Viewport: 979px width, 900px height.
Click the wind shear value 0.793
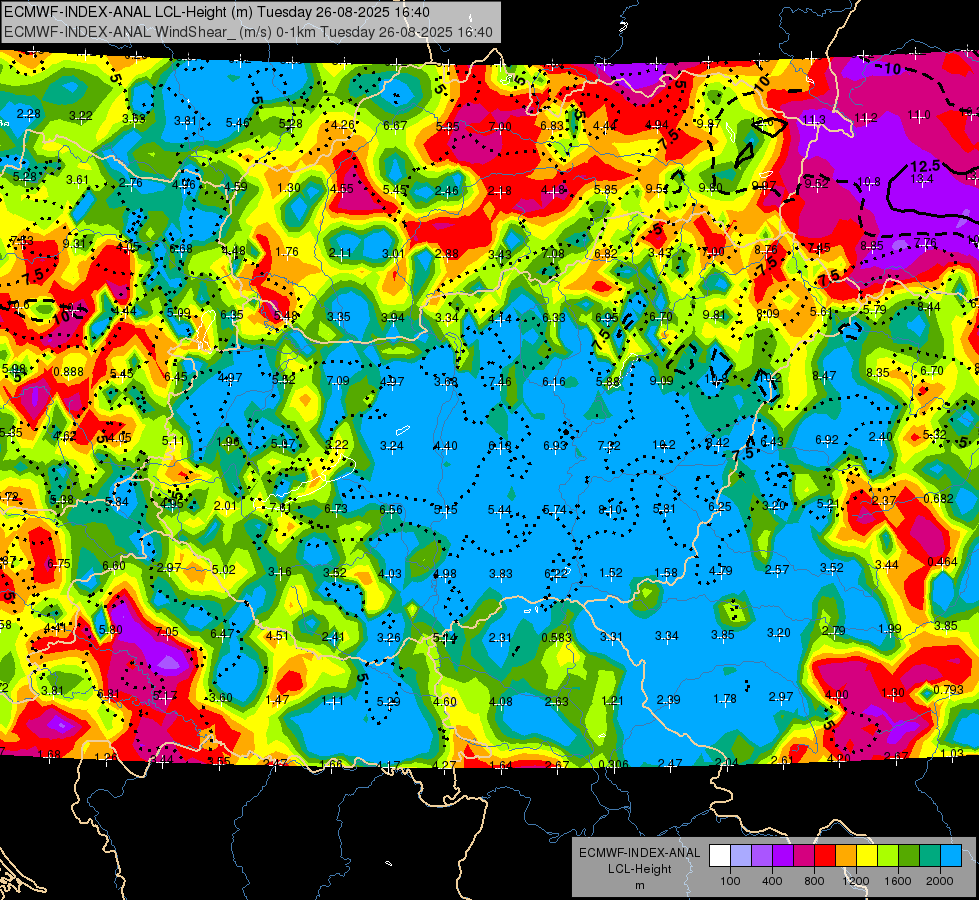[948, 690]
